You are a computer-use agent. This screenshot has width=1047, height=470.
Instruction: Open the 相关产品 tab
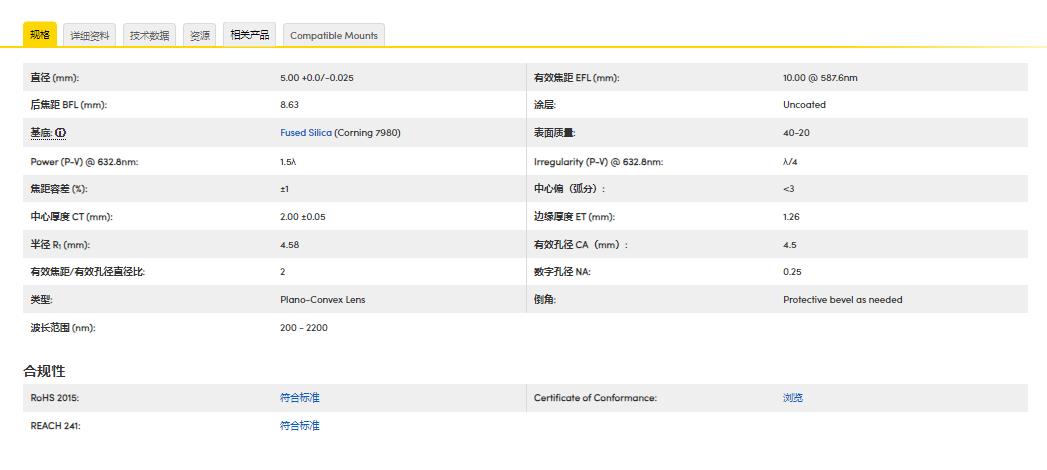pos(249,35)
